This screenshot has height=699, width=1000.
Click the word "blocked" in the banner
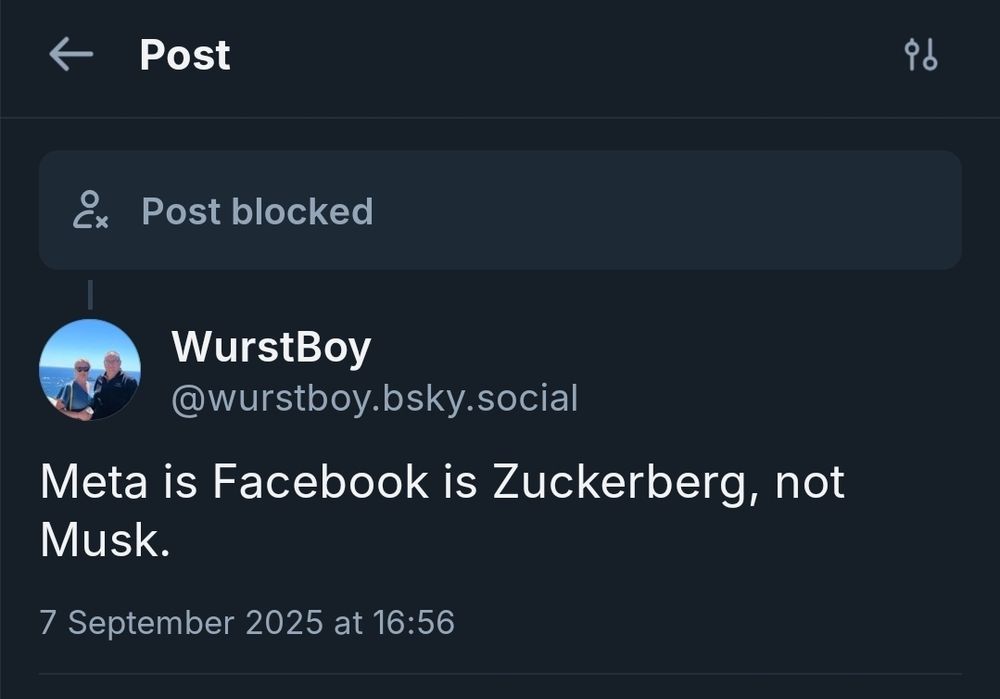coord(302,211)
